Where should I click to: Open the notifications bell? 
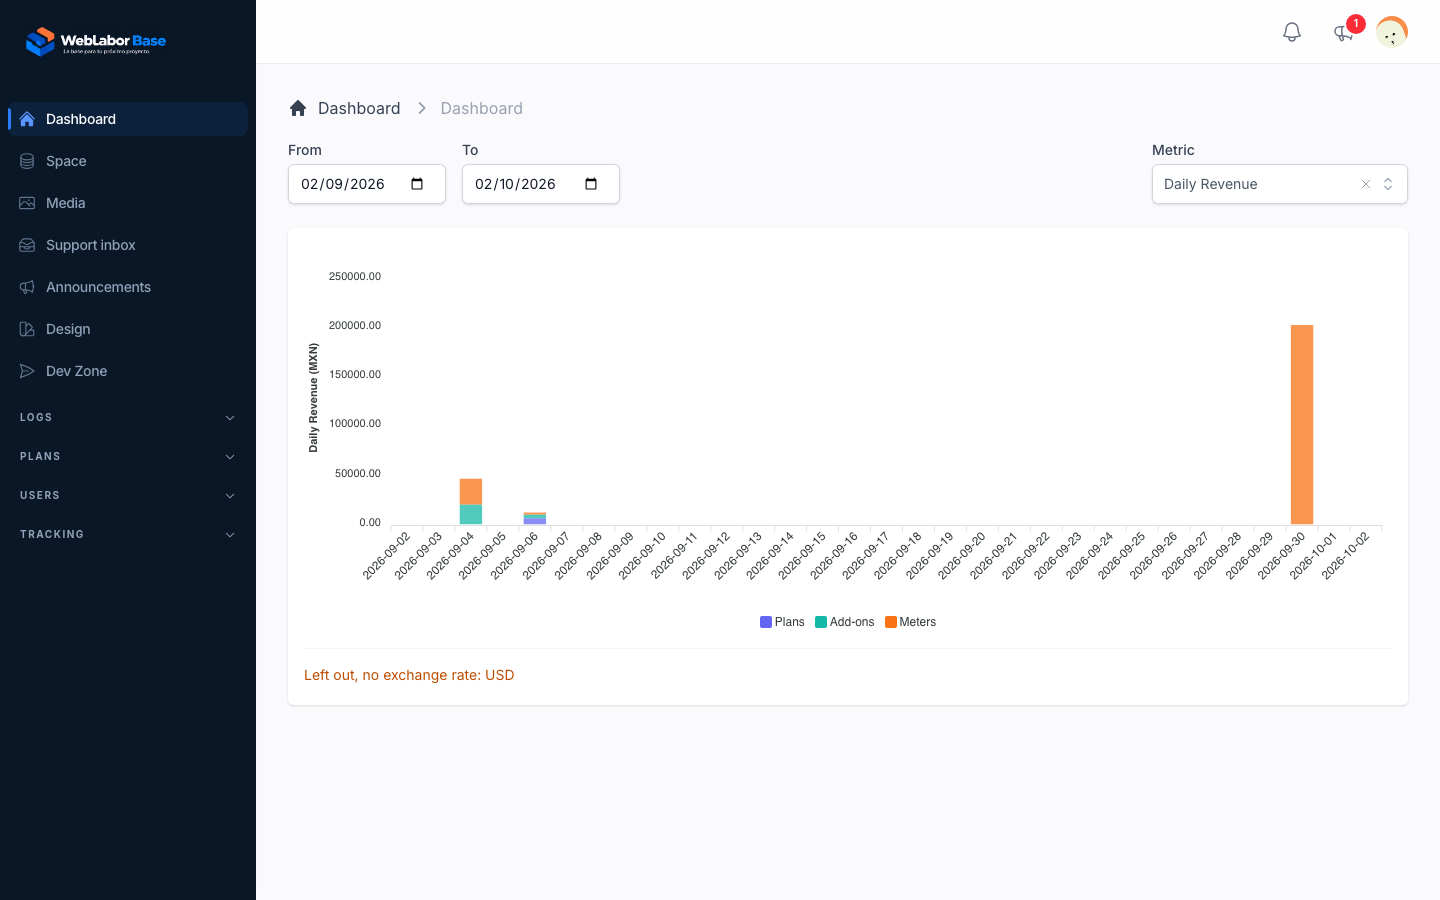[x=1292, y=32]
